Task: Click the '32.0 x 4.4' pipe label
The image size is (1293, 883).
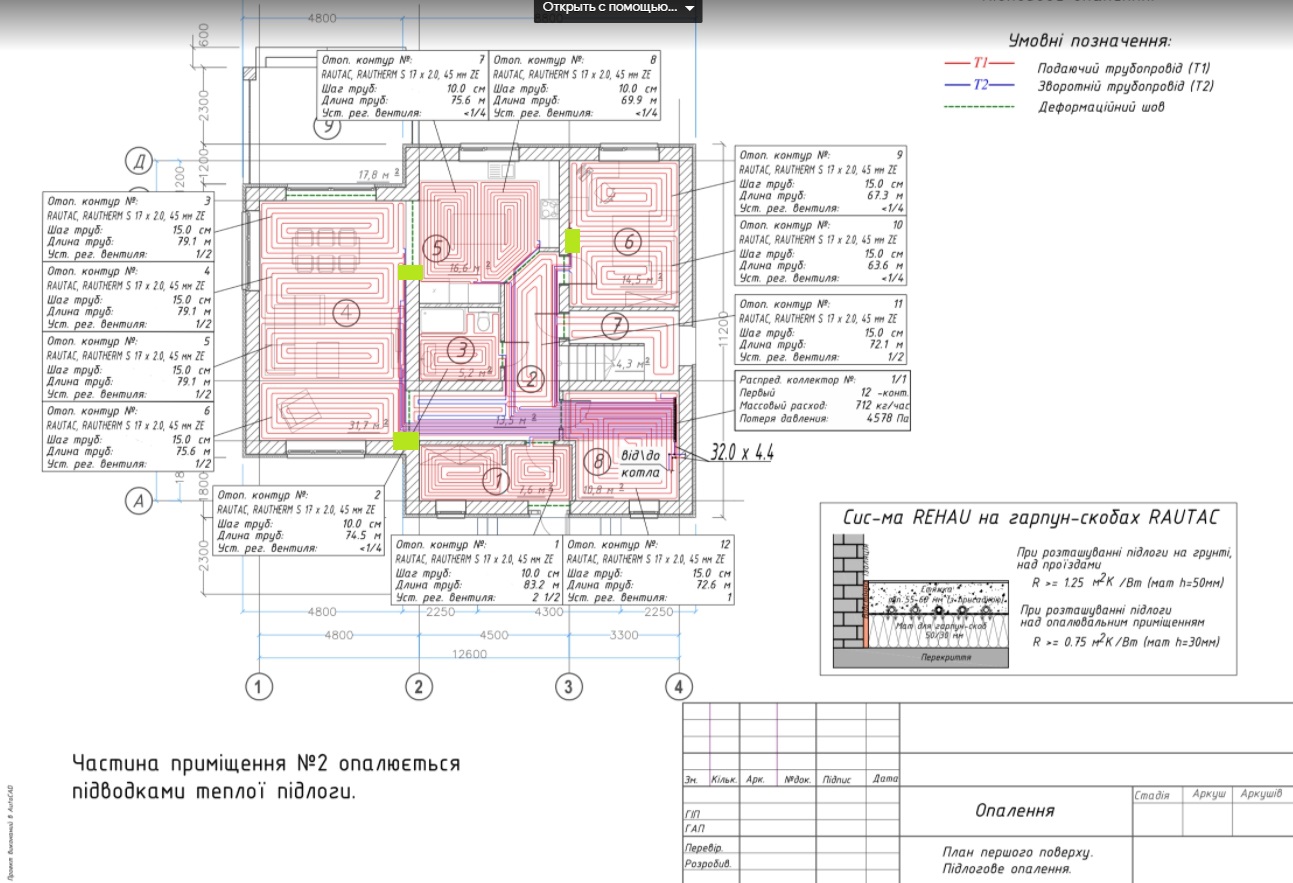Action: click(742, 454)
